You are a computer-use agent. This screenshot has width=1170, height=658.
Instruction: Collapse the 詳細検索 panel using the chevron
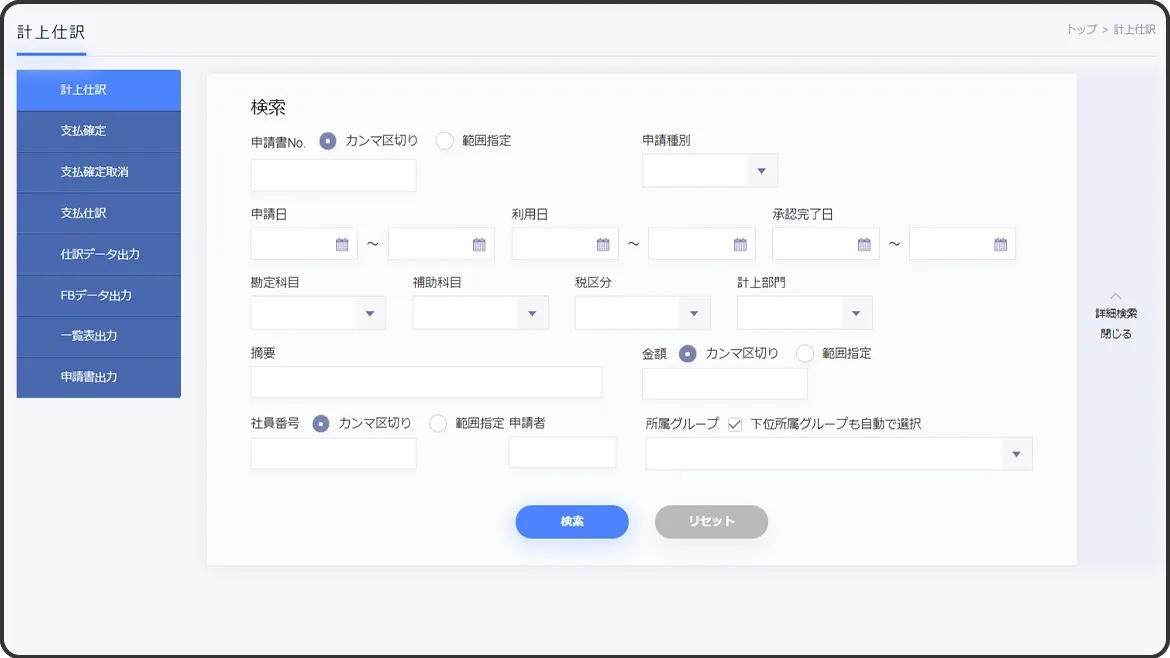(x=1116, y=296)
